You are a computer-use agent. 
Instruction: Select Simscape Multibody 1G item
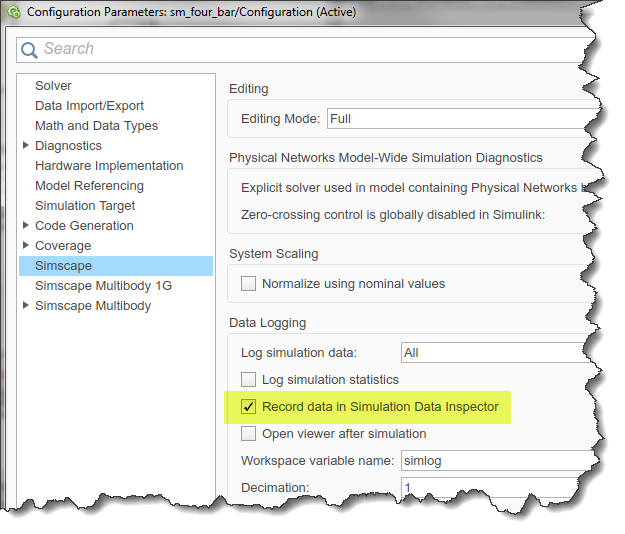coord(104,286)
